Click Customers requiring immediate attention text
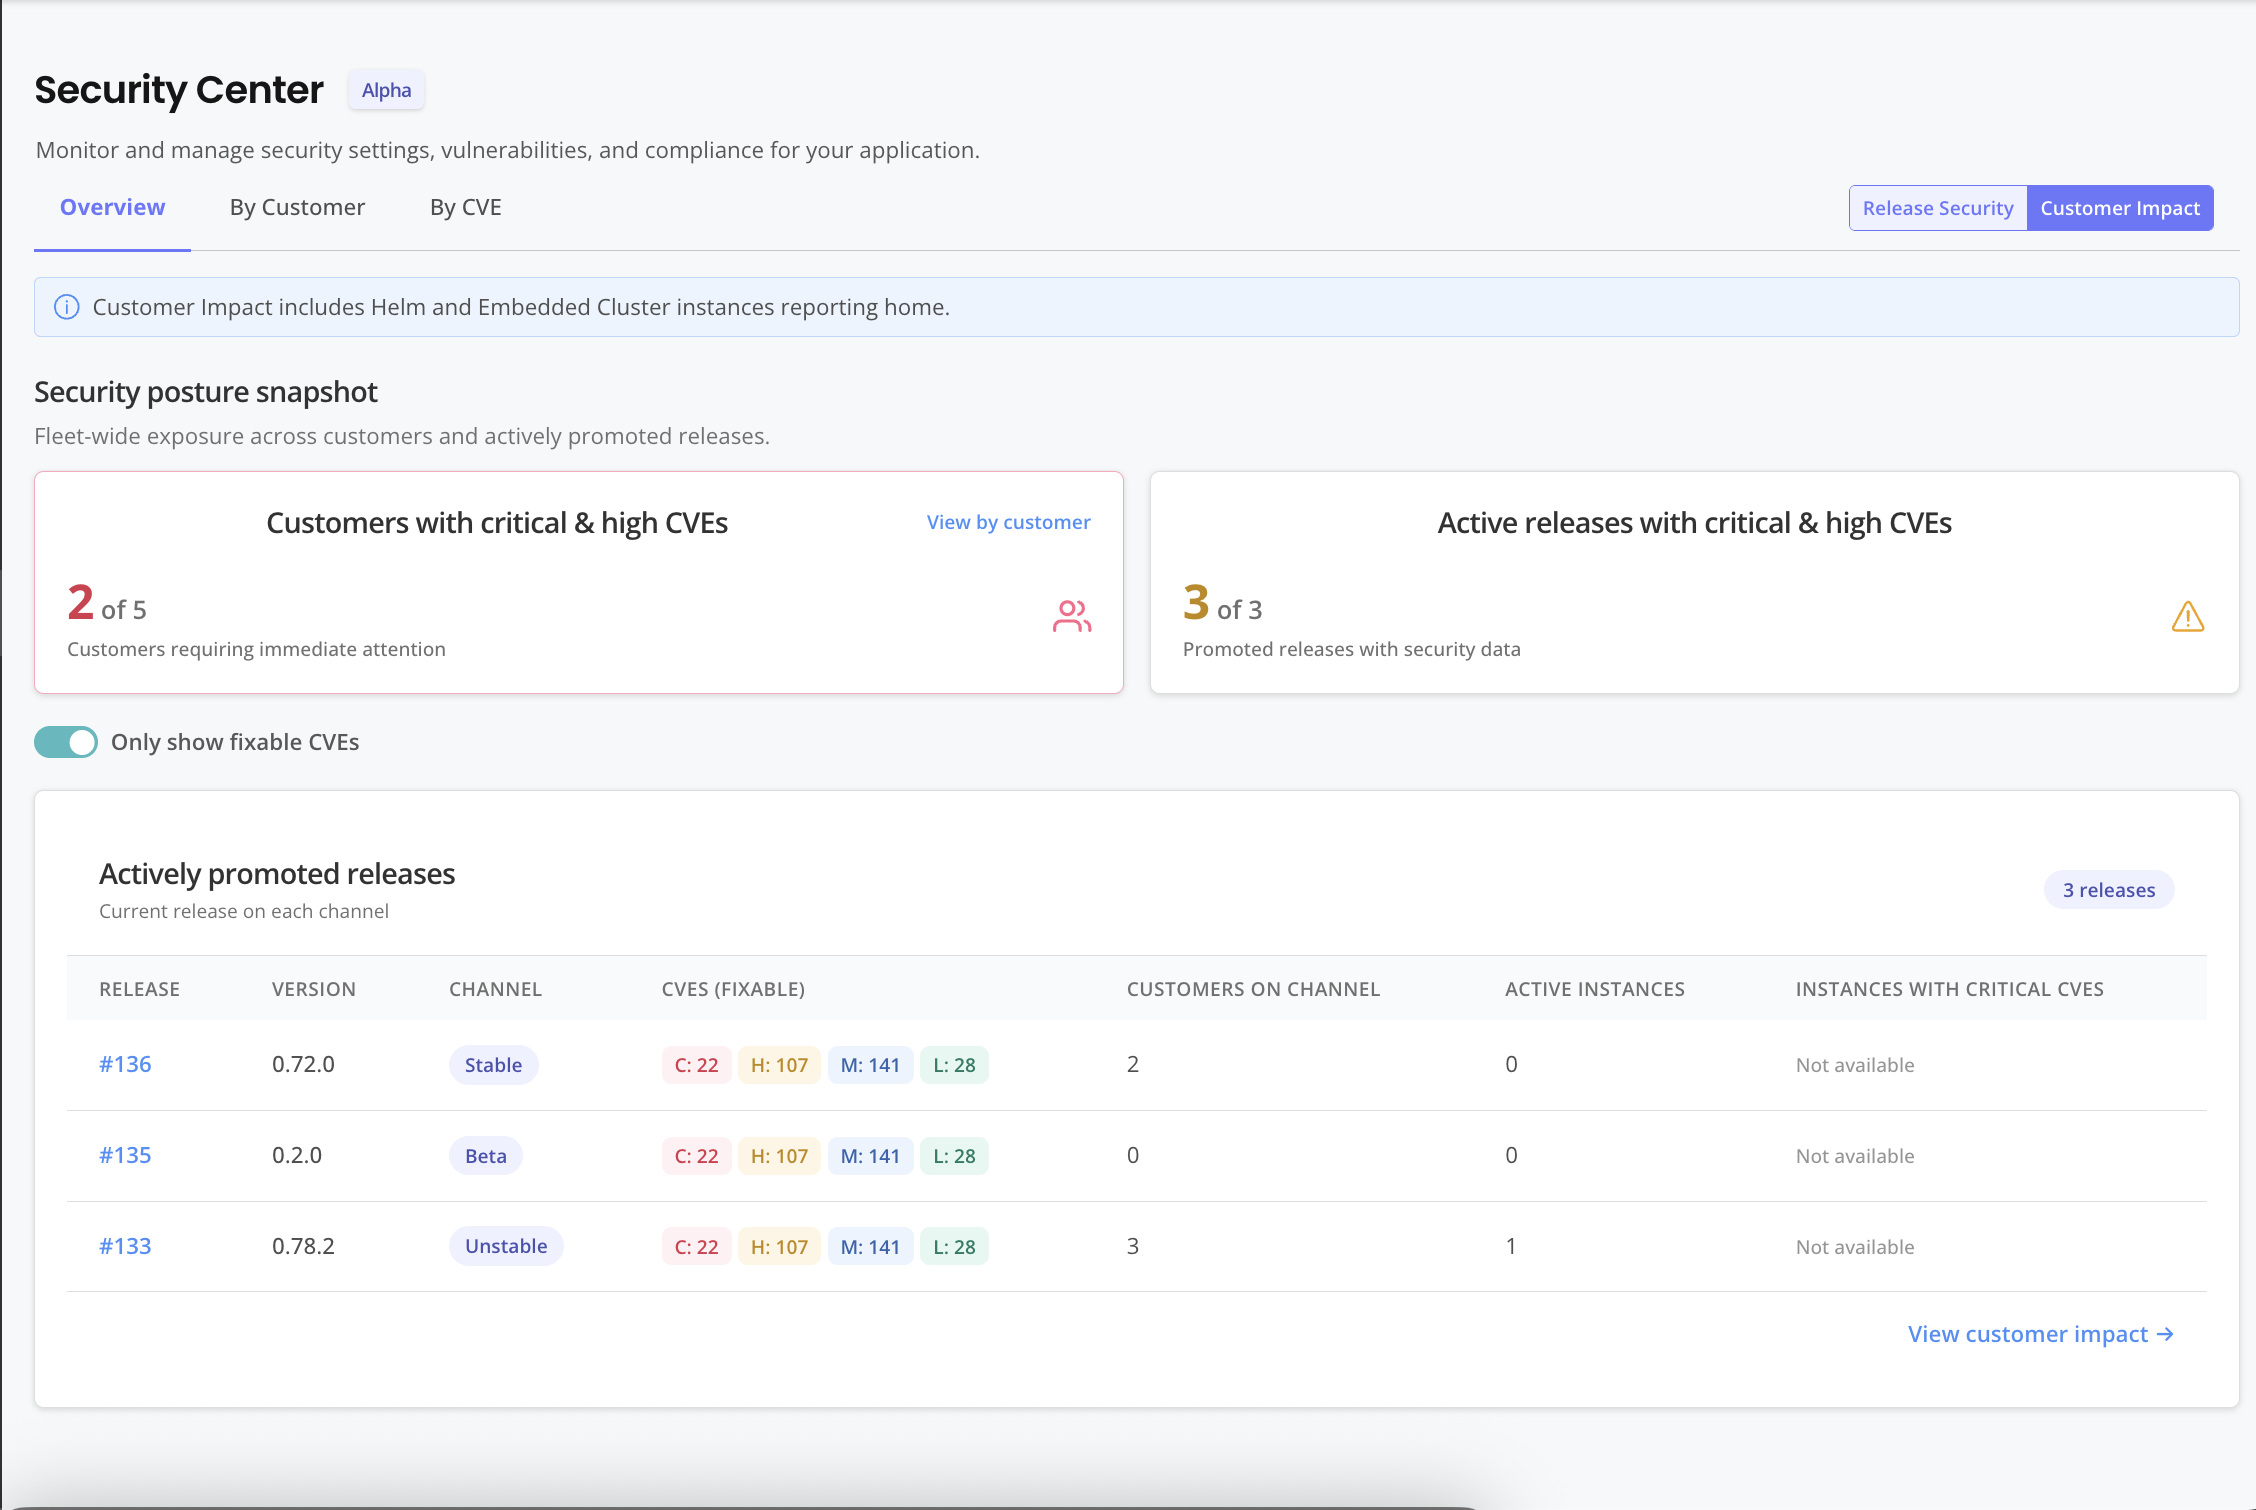This screenshot has width=2256, height=1510. [256, 649]
